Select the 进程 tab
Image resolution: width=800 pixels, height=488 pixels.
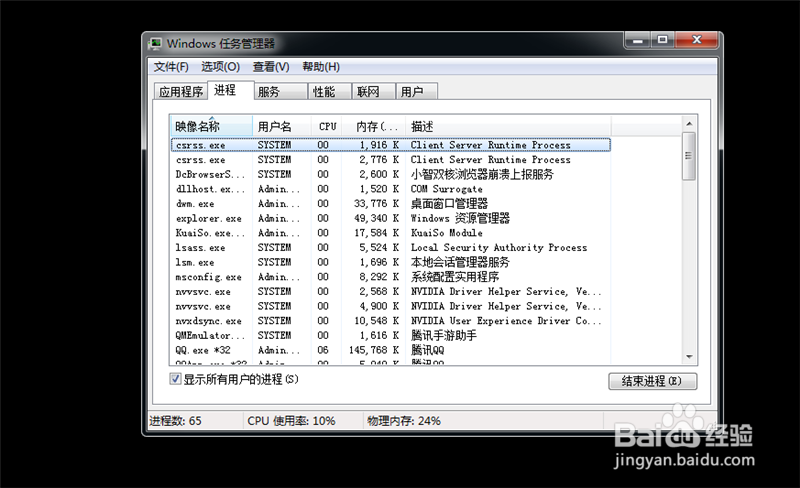(230, 90)
